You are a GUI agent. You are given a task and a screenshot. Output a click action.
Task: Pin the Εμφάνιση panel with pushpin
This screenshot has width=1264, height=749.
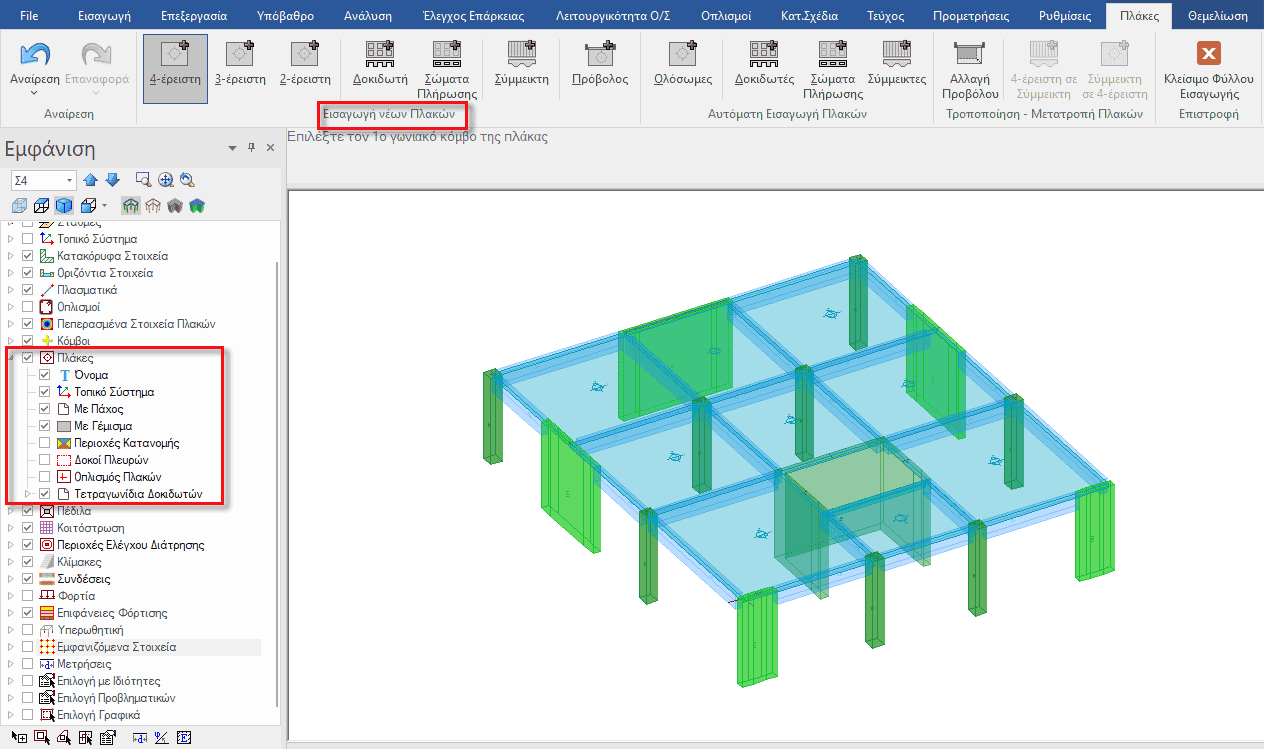pyautogui.click(x=251, y=148)
